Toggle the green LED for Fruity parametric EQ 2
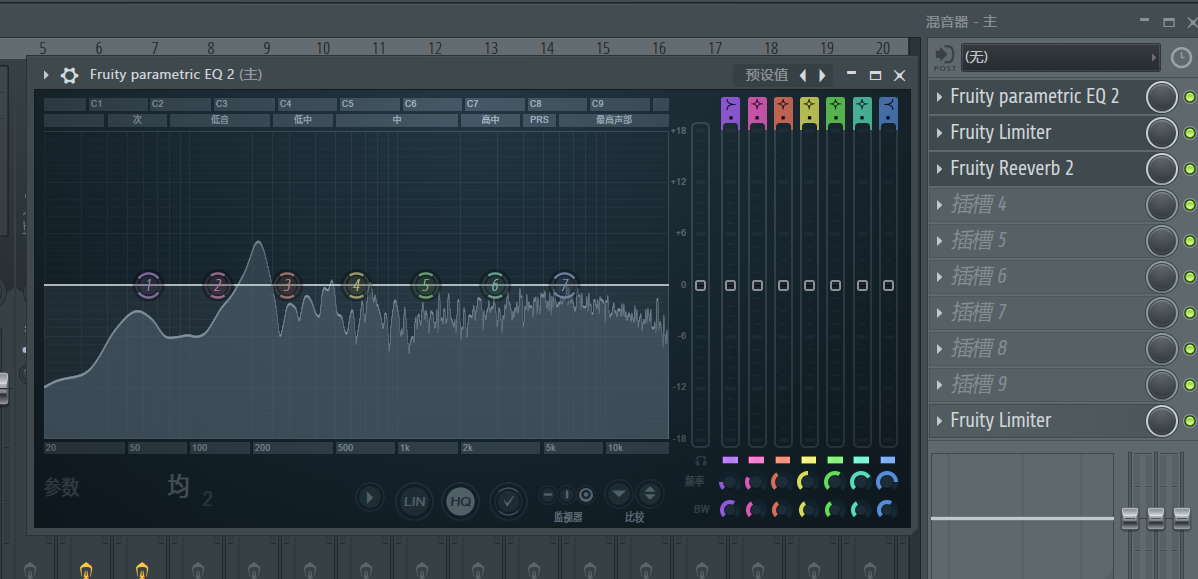The height and width of the screenshot is (579, 1198). coord(1190,97)
